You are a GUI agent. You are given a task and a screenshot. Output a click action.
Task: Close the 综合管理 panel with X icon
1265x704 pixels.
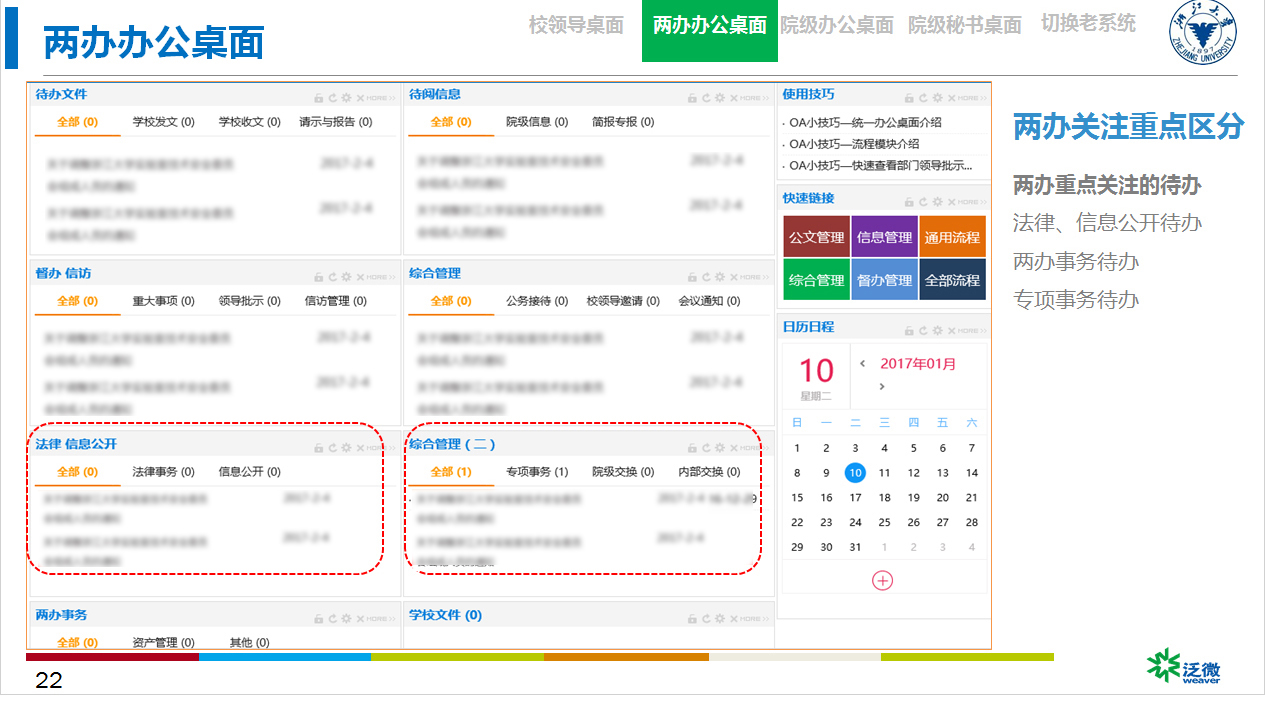733,277
